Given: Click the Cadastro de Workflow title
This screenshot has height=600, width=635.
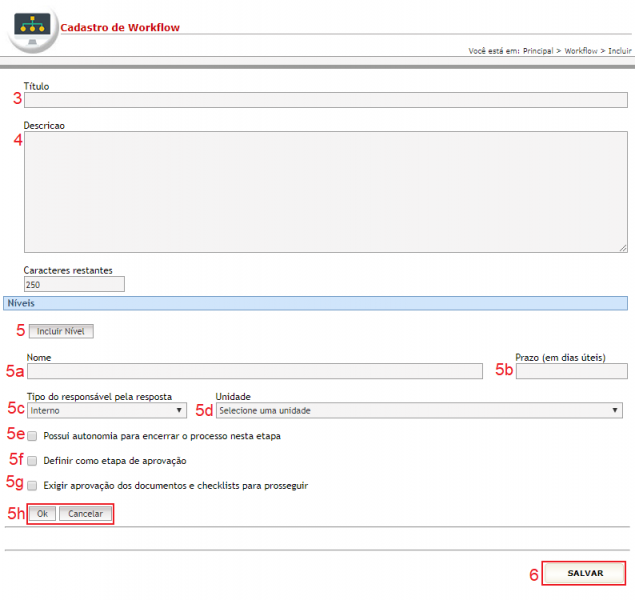Looking at the screenshot, I should click(120, 28).
